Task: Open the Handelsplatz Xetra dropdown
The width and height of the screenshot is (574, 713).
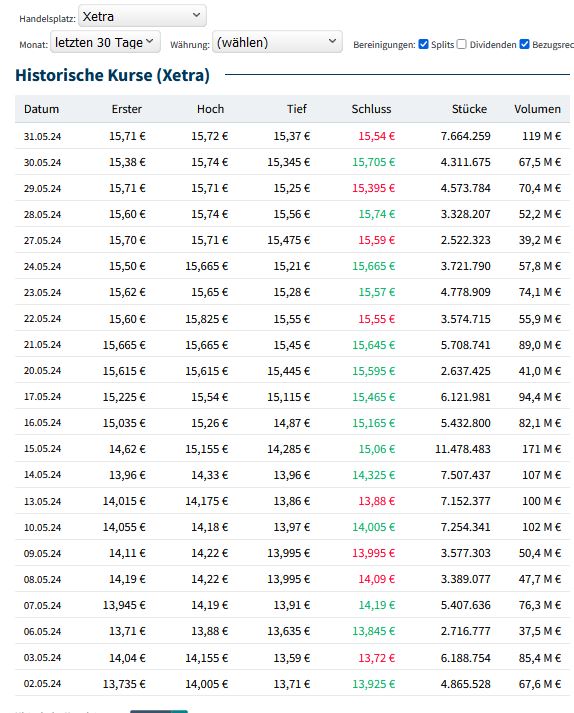Action: [142, 16]
